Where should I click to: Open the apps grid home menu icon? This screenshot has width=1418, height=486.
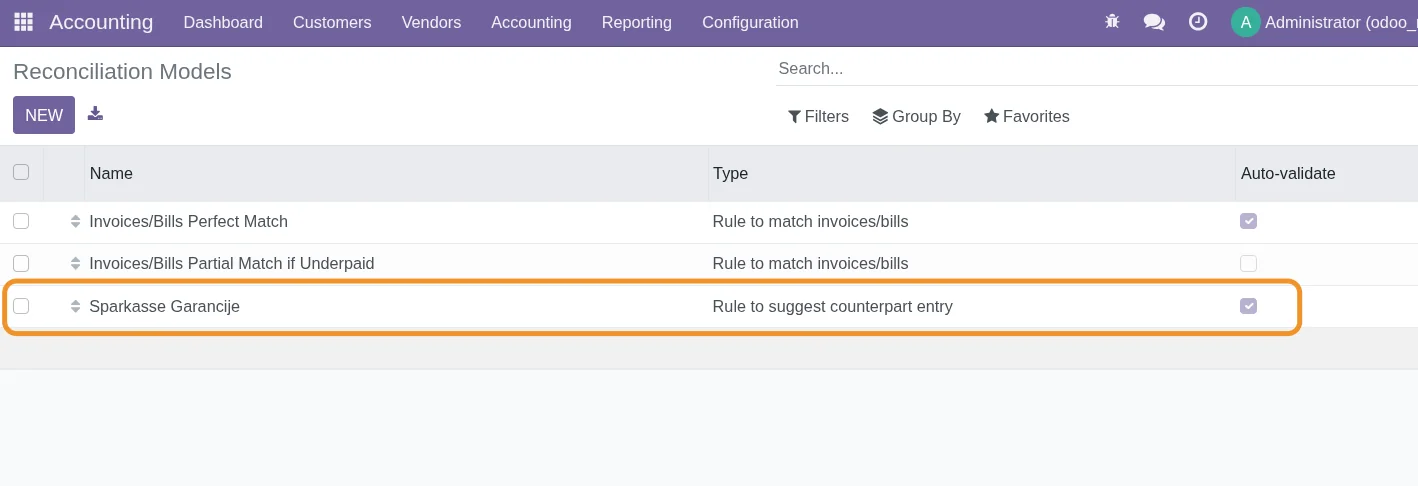coord(23,22)
